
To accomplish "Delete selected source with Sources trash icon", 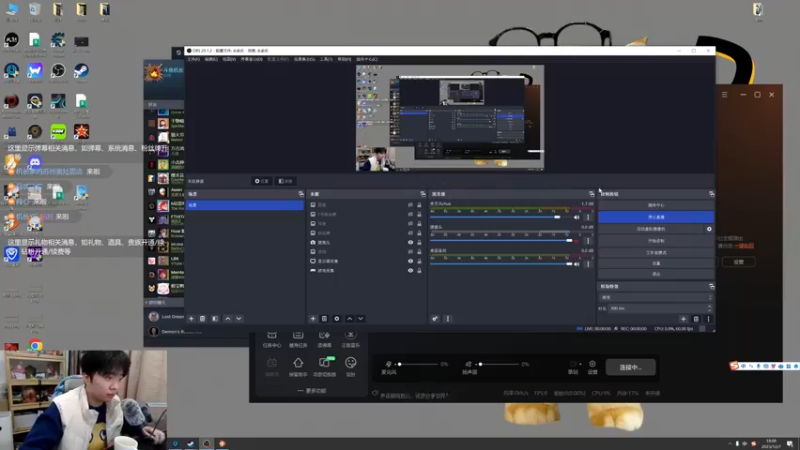I will 324,319.
